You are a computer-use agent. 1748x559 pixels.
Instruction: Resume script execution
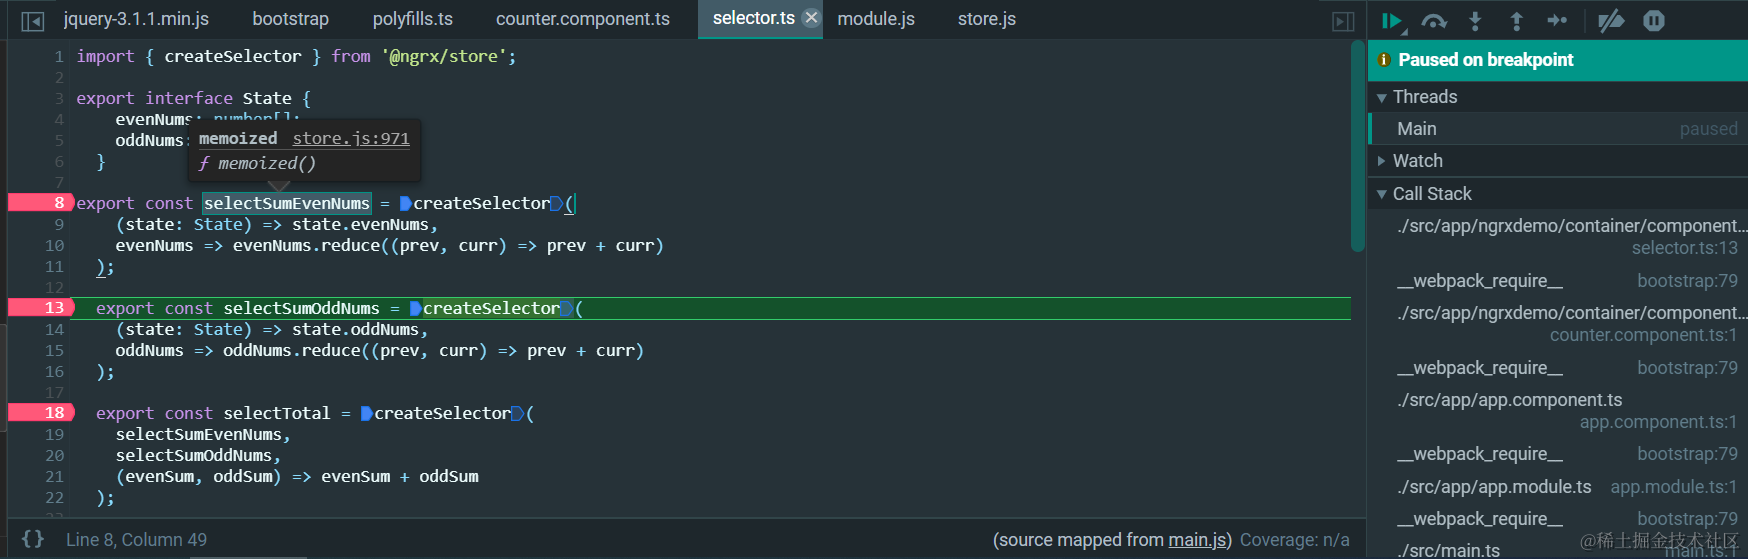(x=1391, y=21)
